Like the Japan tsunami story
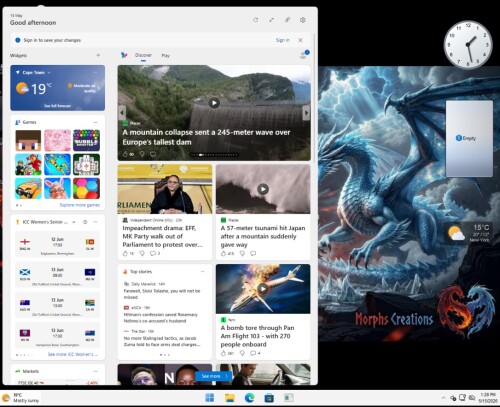Image resolution: width=500 pixels, height=407 pixels. click(x=224, y=253)
